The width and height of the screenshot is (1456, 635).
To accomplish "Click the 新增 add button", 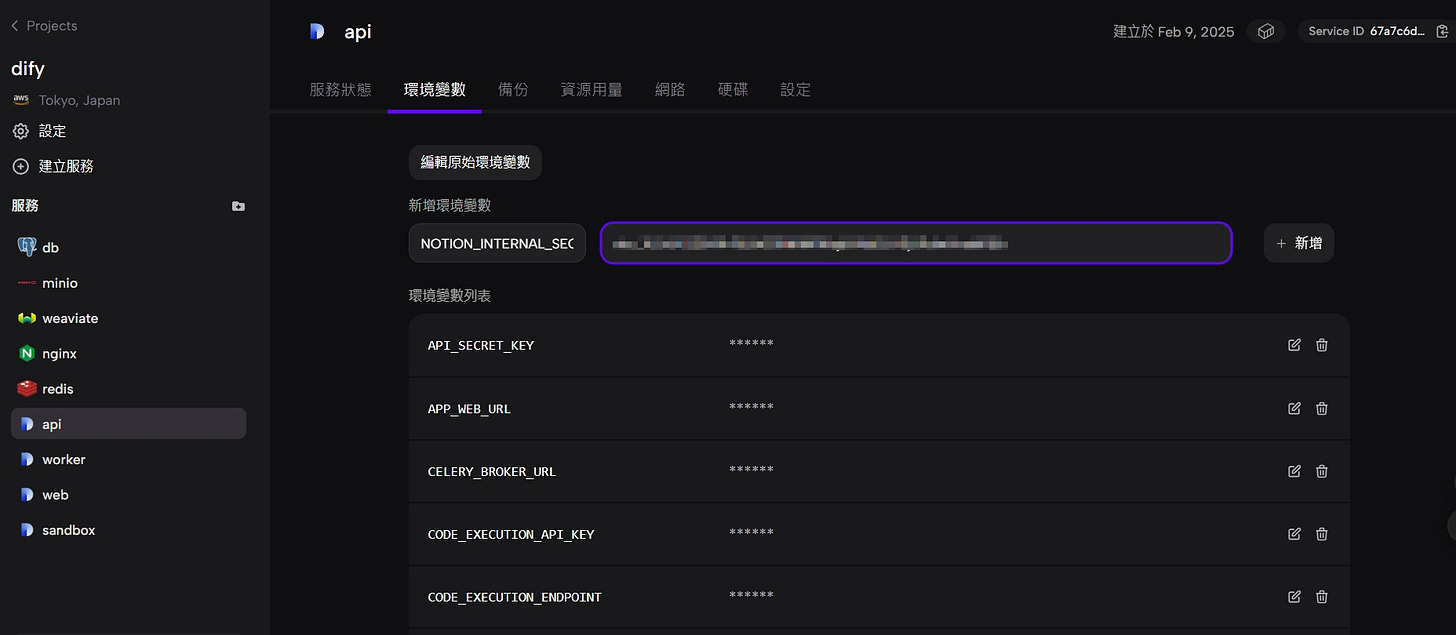I will [x=1299, y=243].
